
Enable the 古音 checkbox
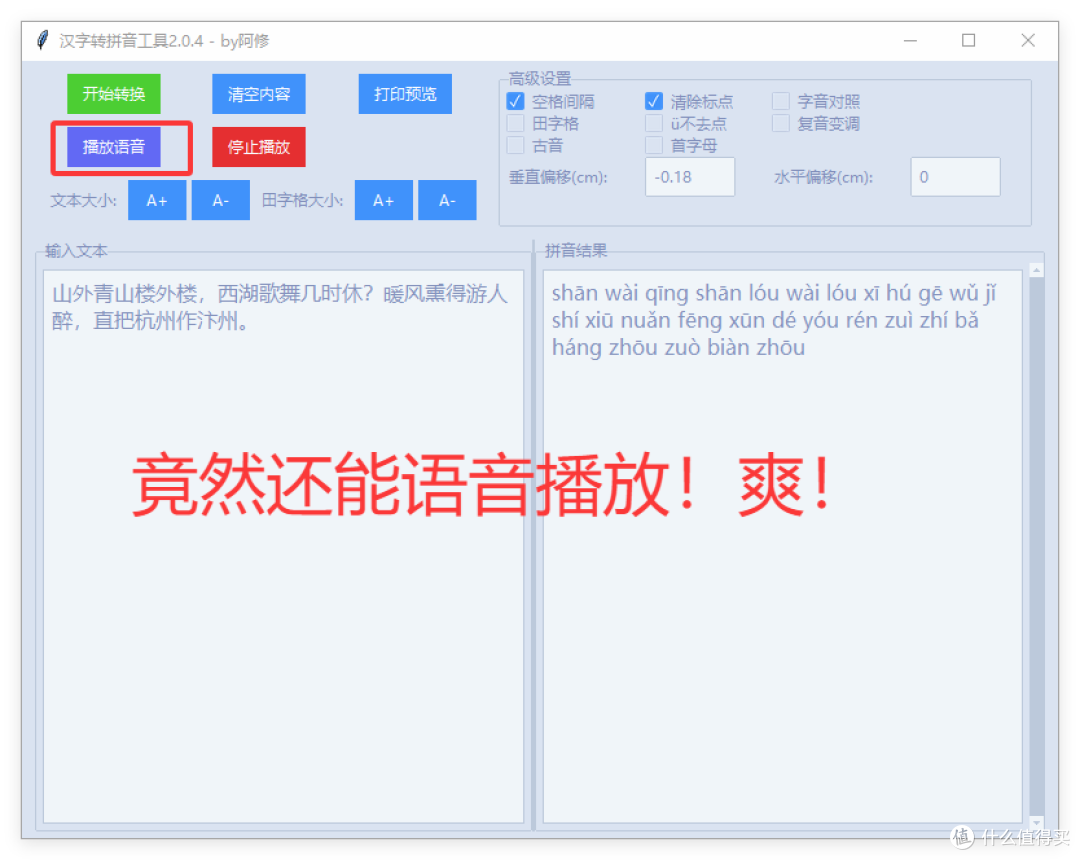pos(515,146)
